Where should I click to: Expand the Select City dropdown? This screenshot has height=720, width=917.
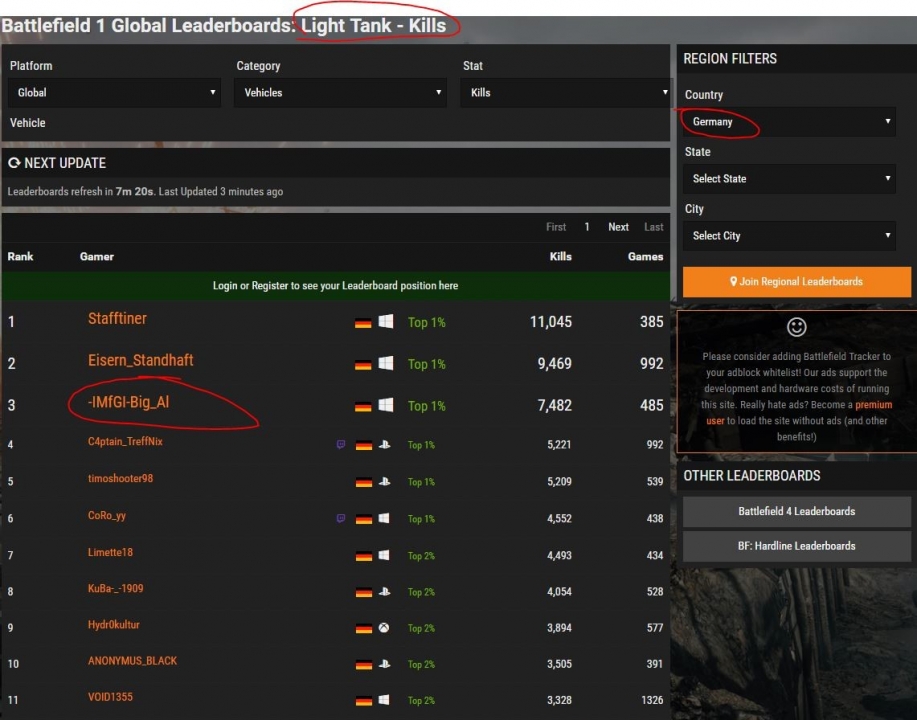789,236
